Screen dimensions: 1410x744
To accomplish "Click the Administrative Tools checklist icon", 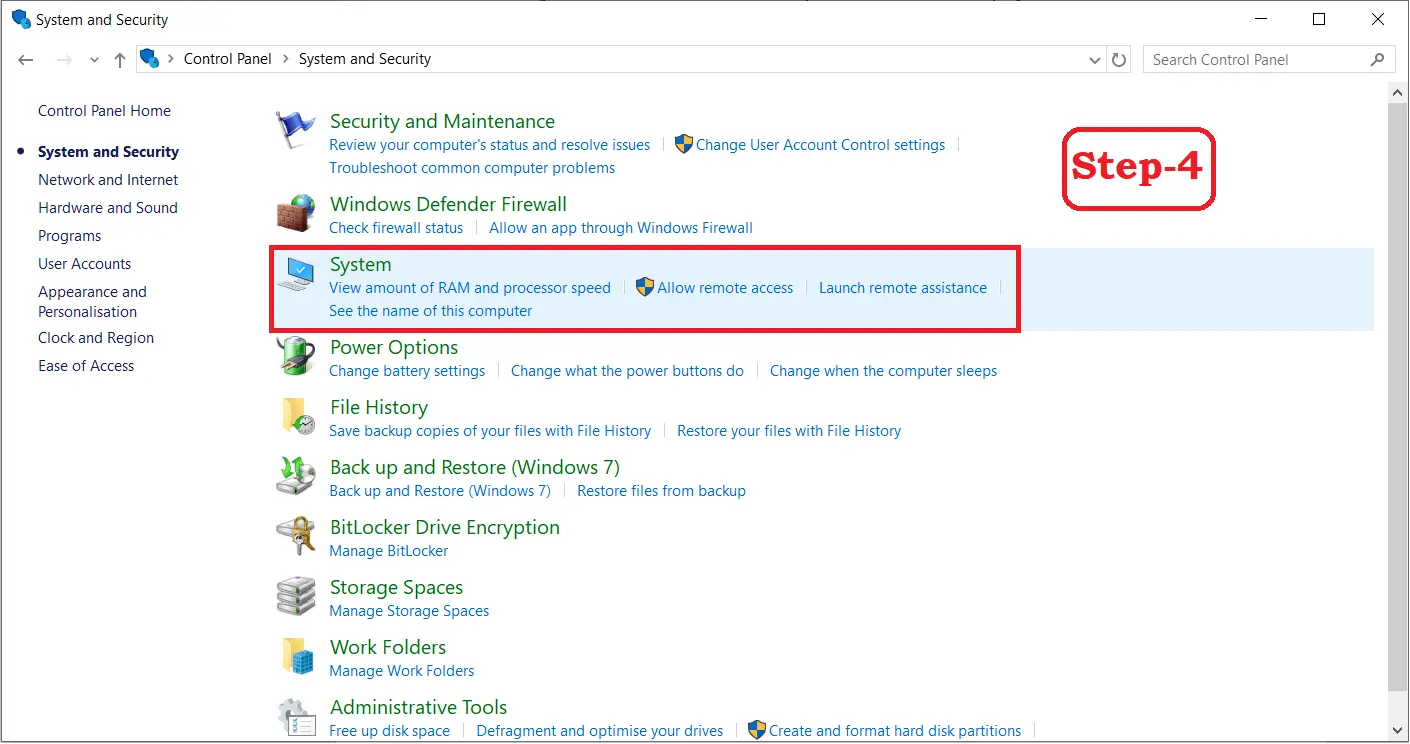I will [x=296, y=717].
